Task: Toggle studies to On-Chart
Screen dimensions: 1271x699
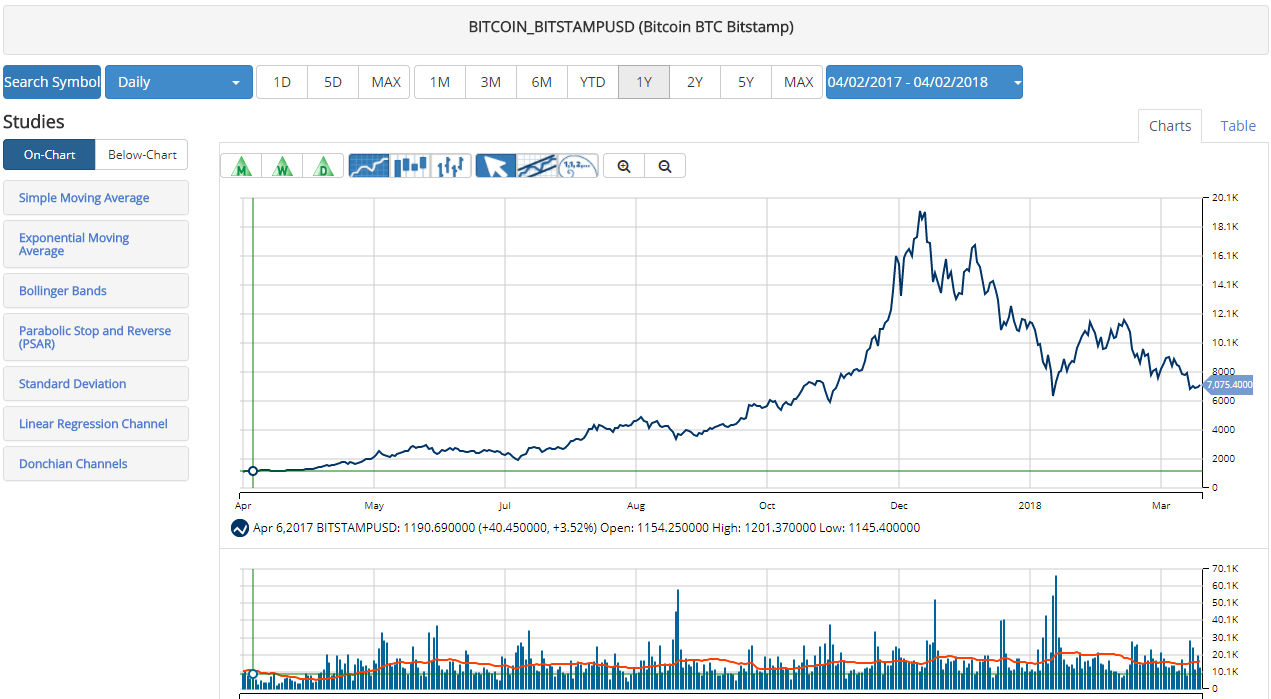Action: click(x=50, y=155)
